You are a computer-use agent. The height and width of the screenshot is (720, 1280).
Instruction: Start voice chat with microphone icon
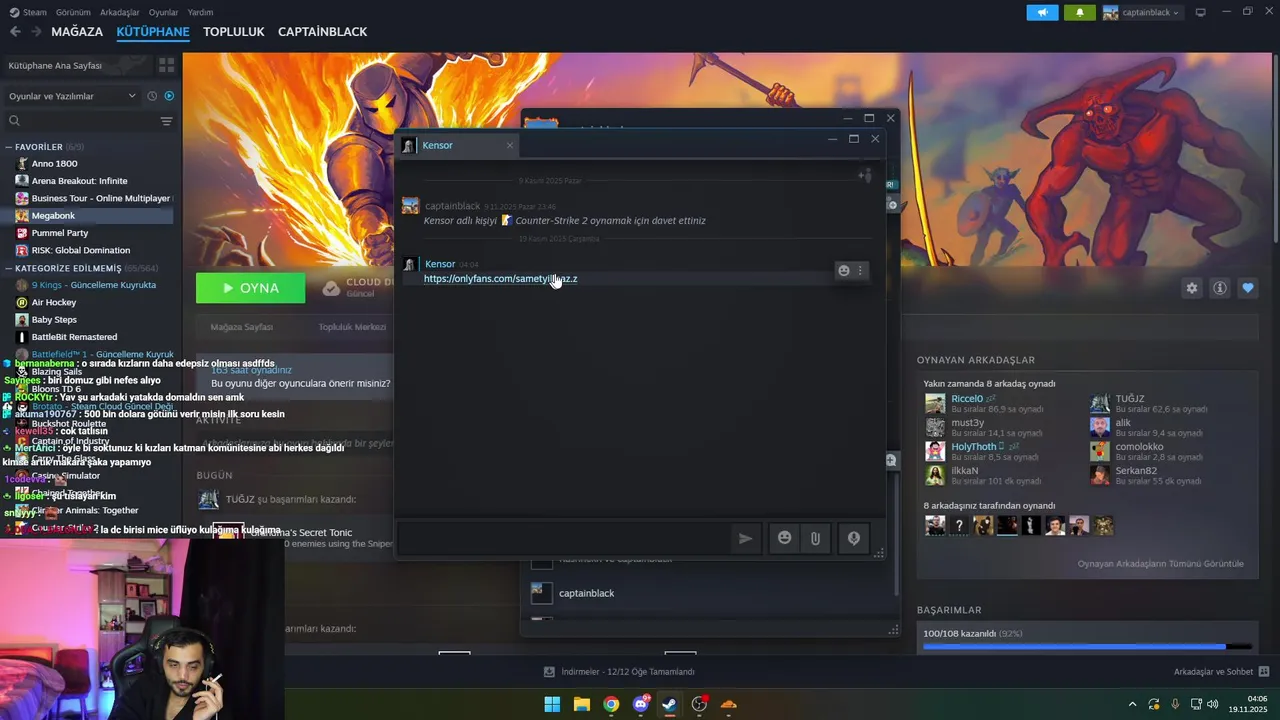[x=854, y=538]
